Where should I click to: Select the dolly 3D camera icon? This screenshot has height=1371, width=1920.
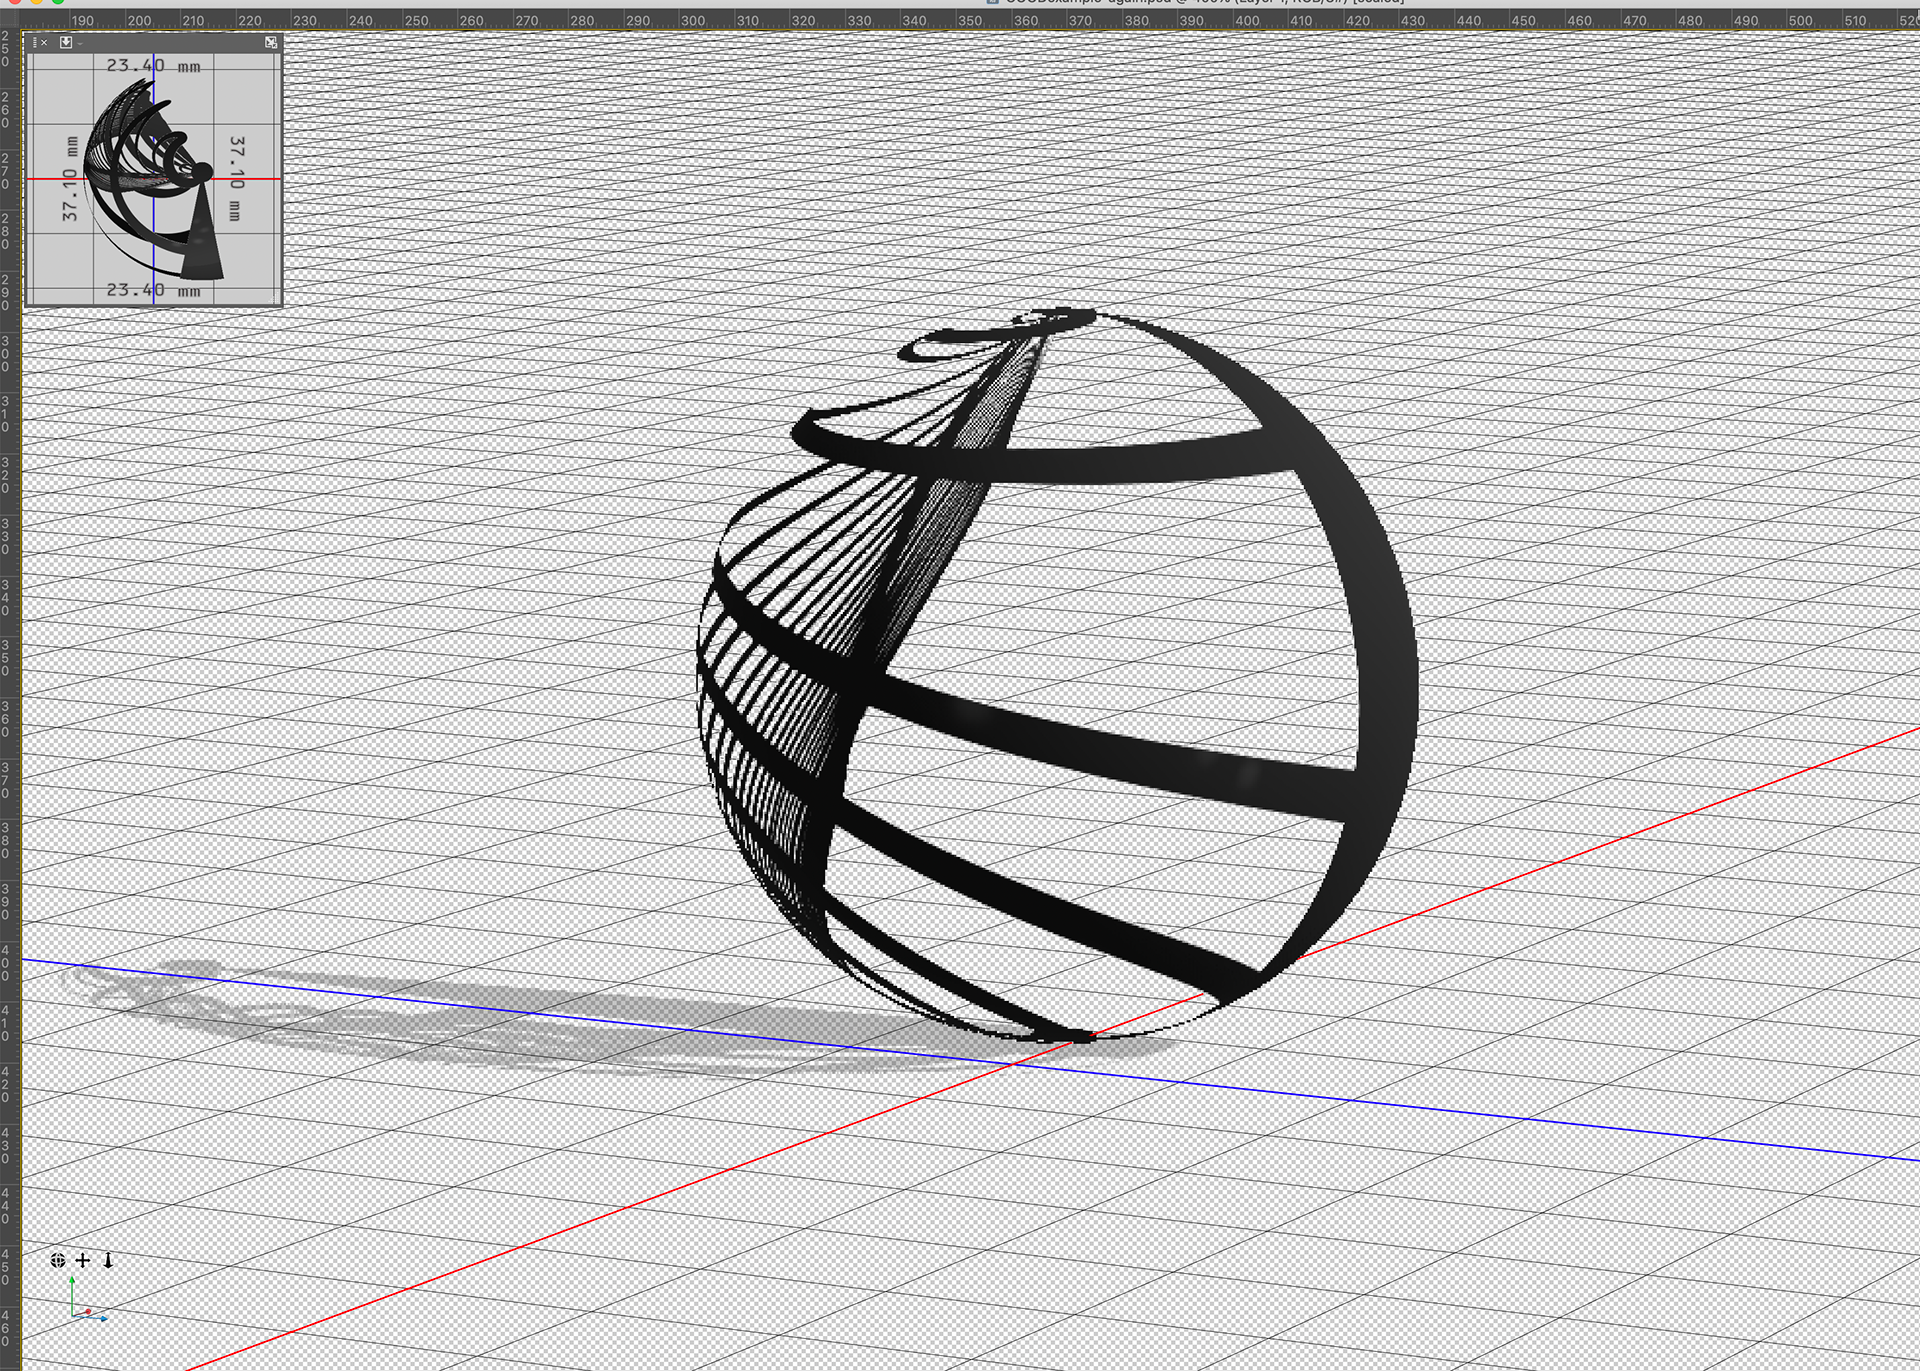(x=108, y=1260)
